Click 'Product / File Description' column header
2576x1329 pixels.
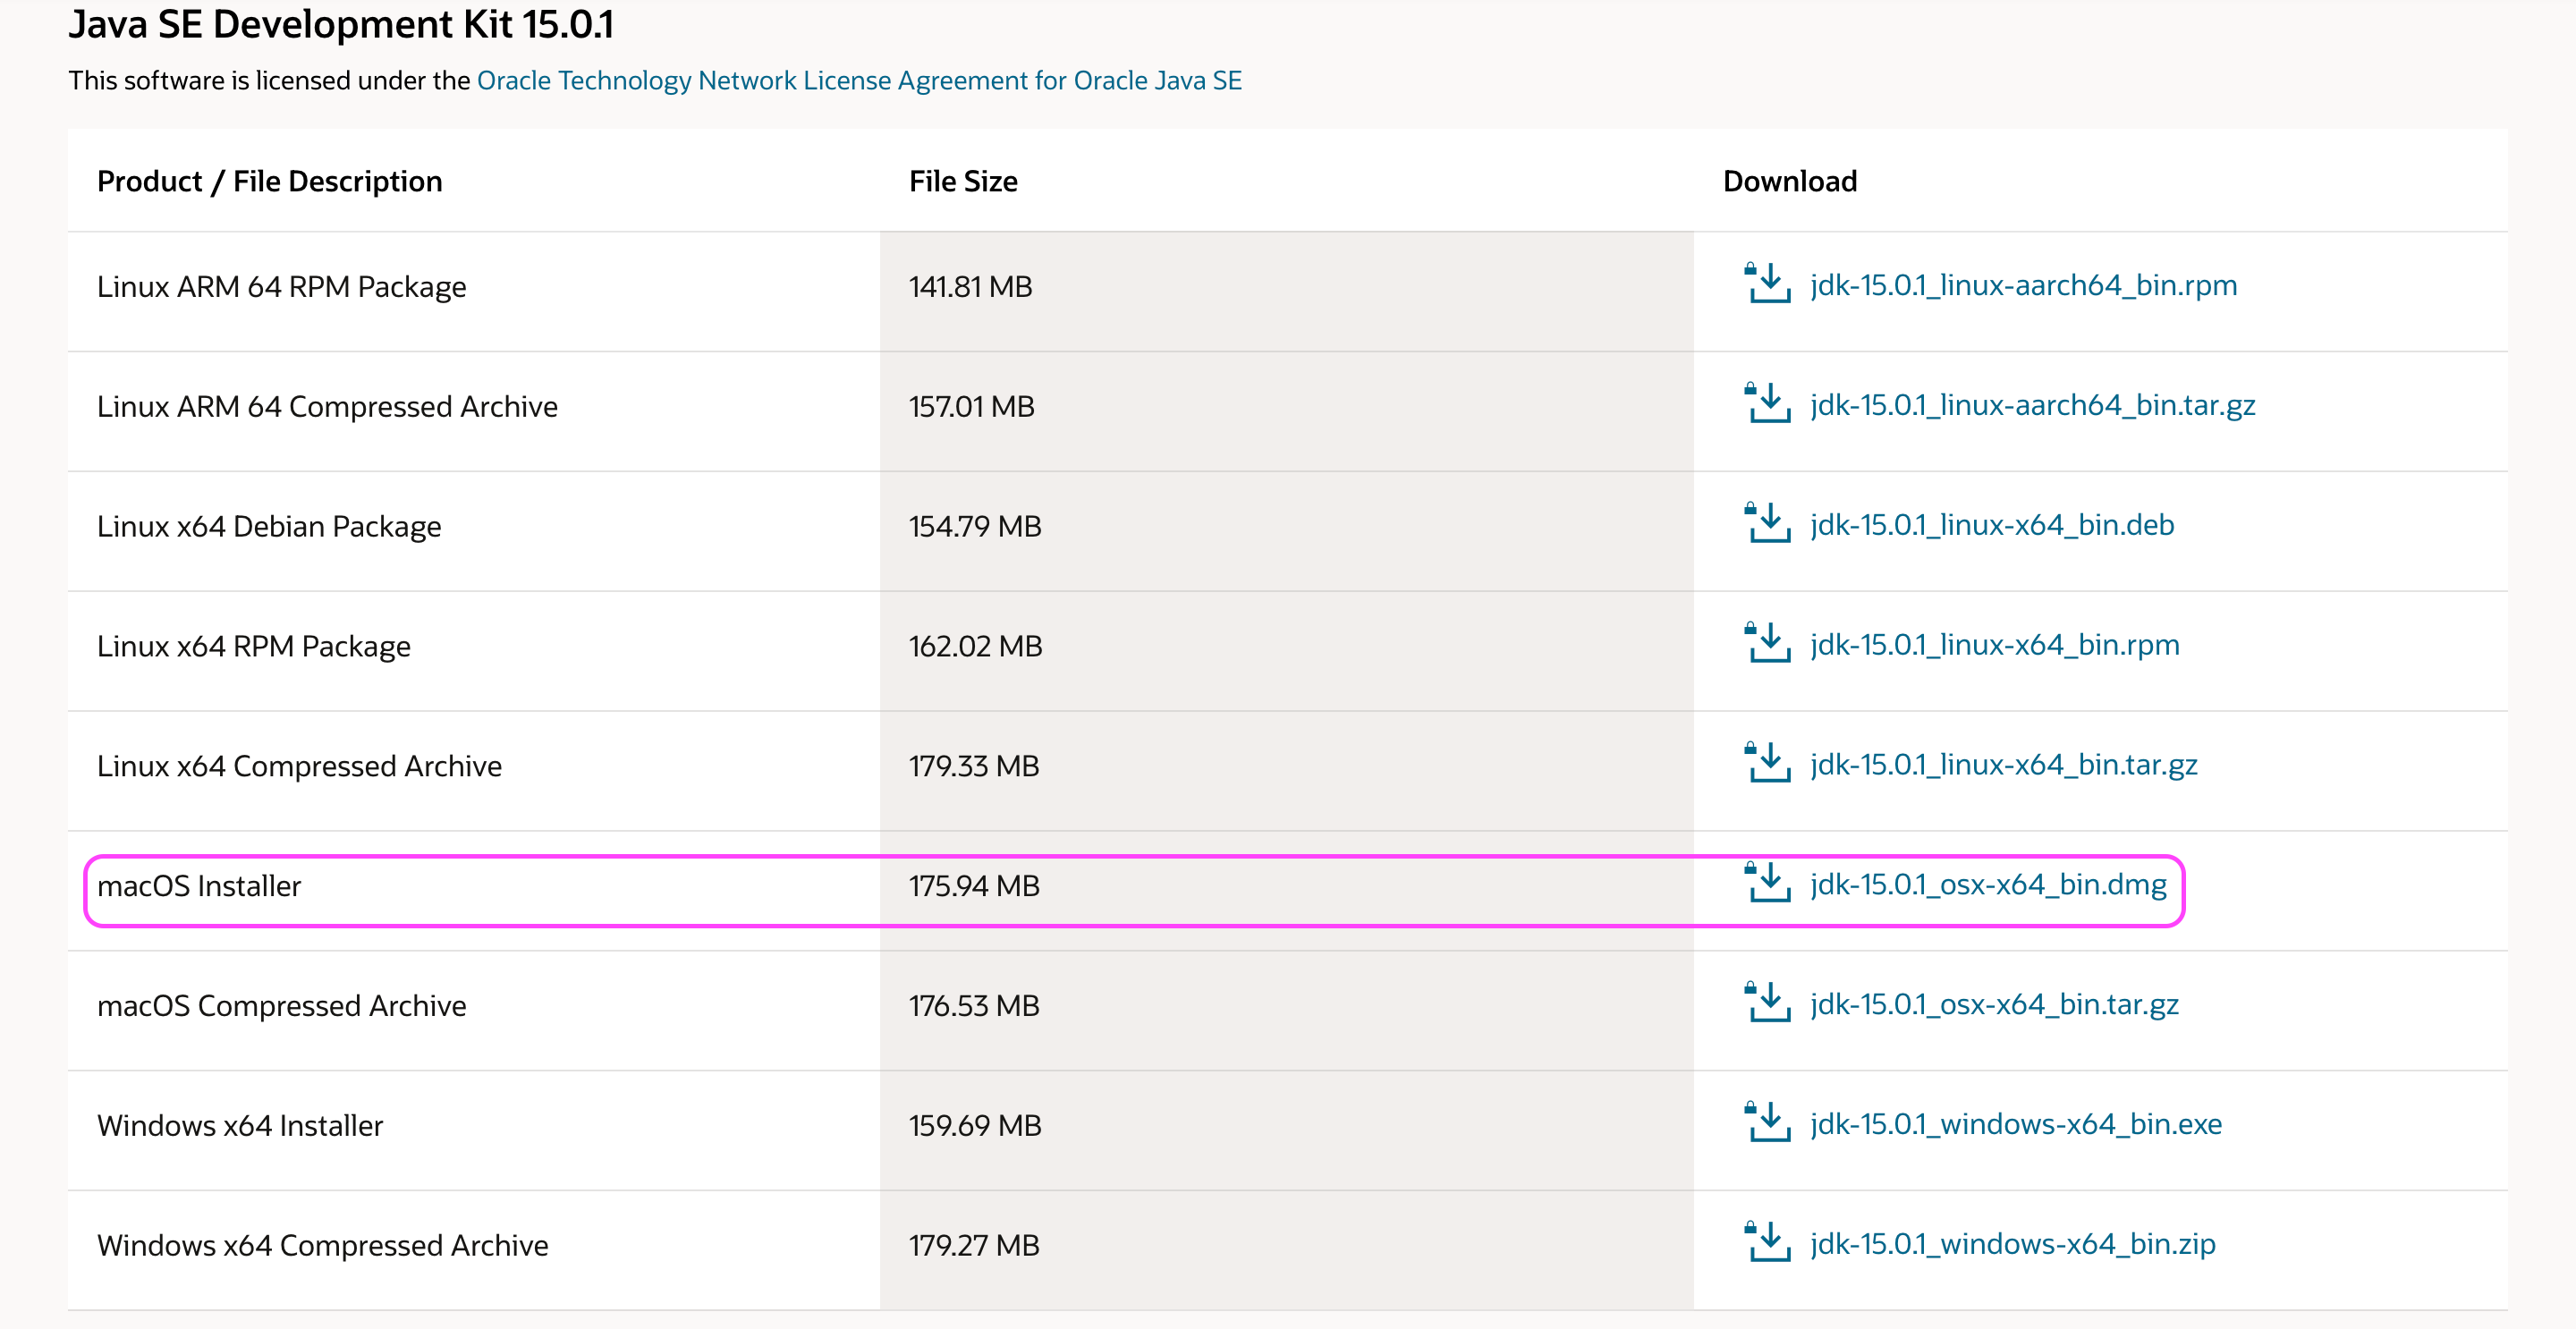270,181
